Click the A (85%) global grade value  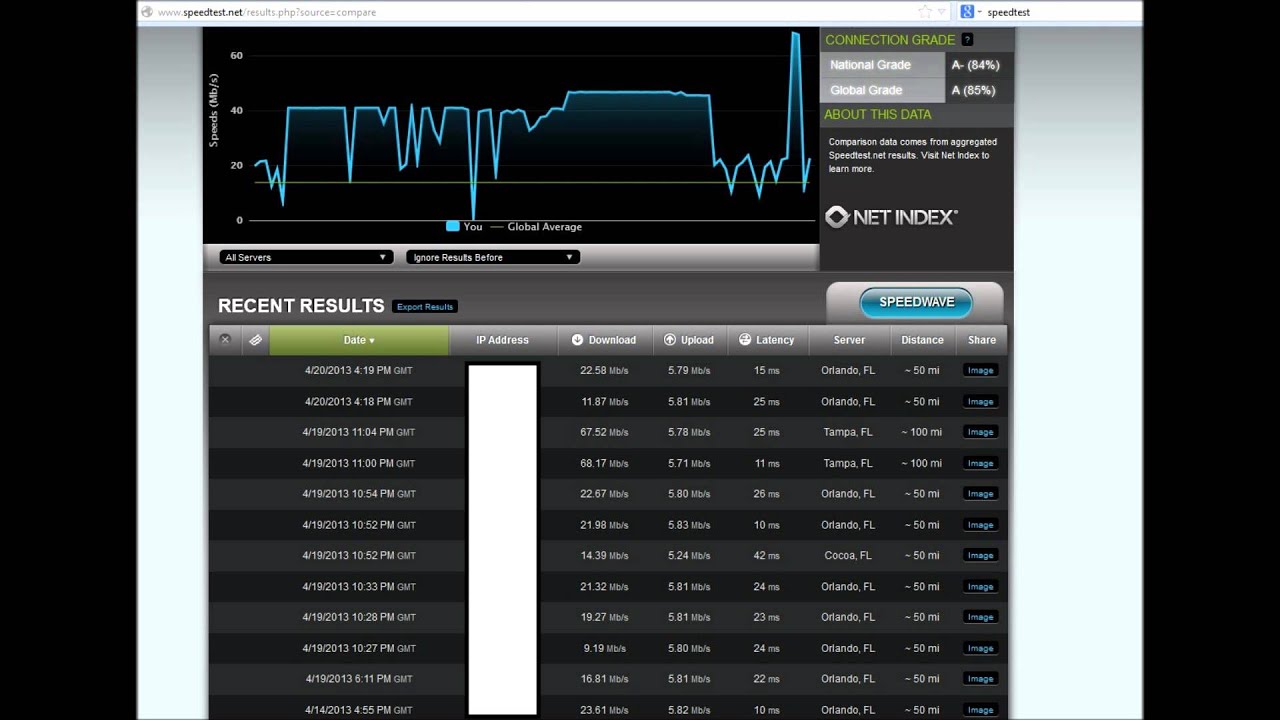coord(973,90)
